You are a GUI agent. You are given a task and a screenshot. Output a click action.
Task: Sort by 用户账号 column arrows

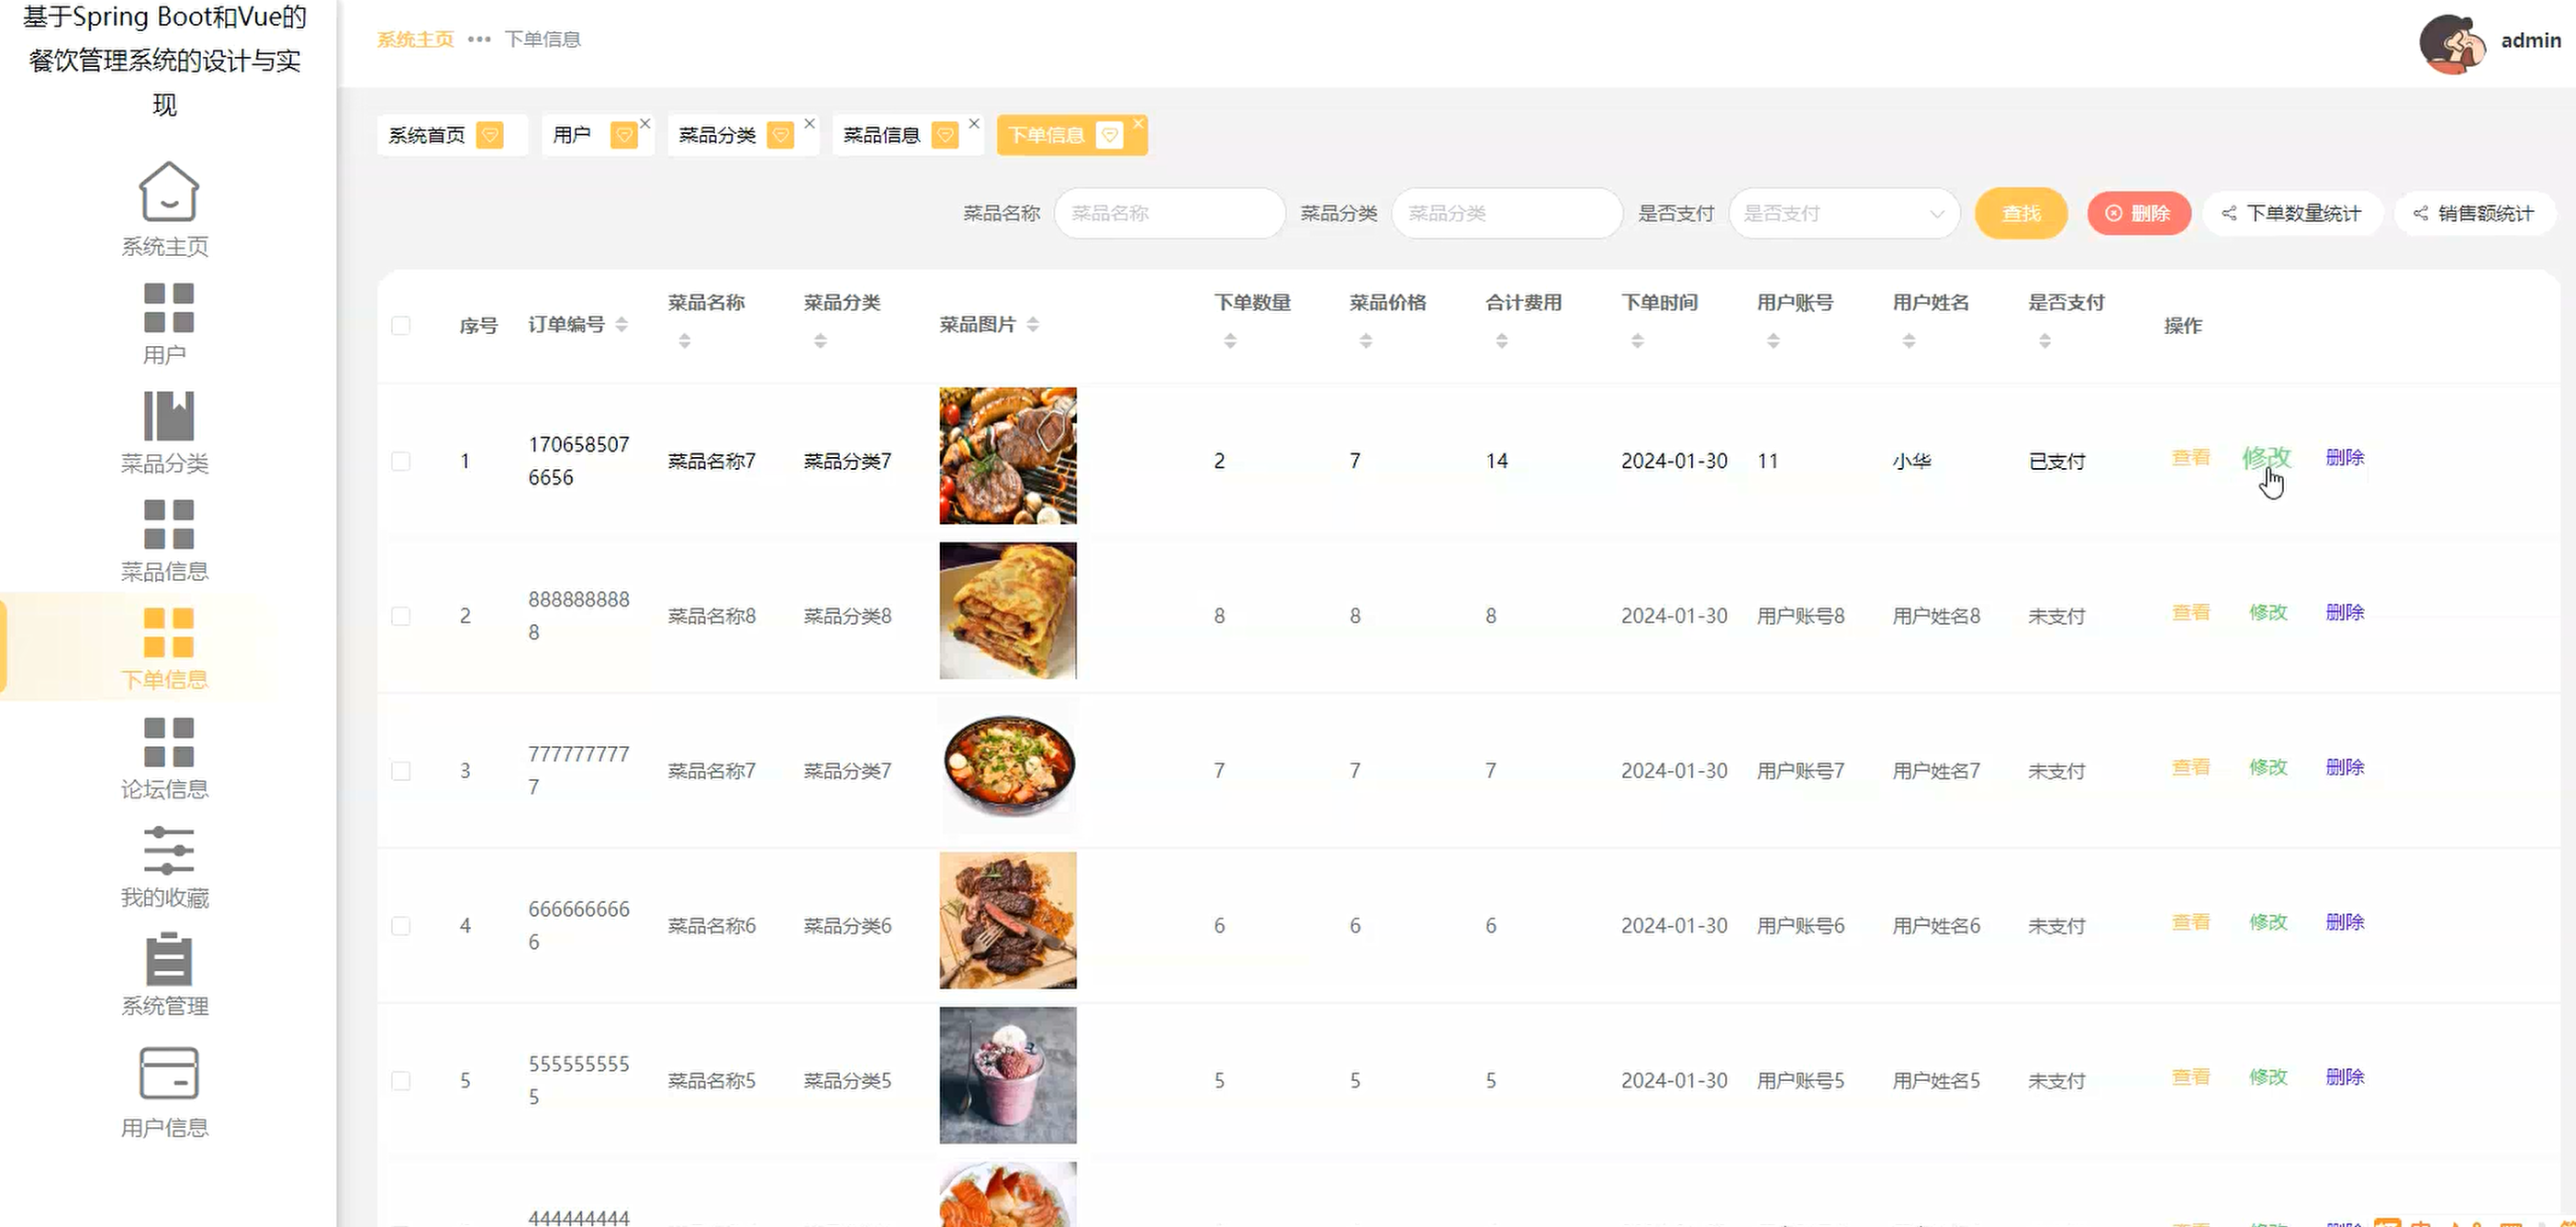1773,341
